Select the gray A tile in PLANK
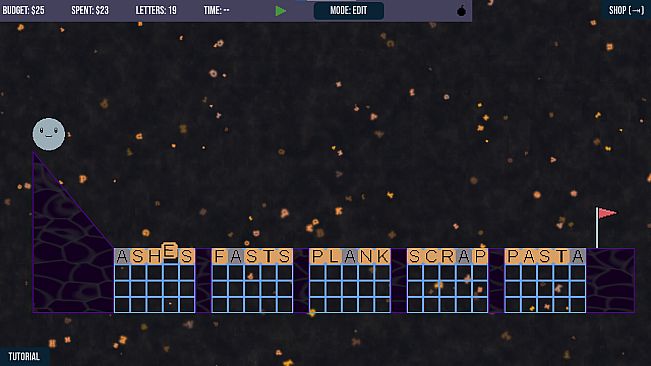Viewport: 651px width, 366px height. click(x=350, y=256)
